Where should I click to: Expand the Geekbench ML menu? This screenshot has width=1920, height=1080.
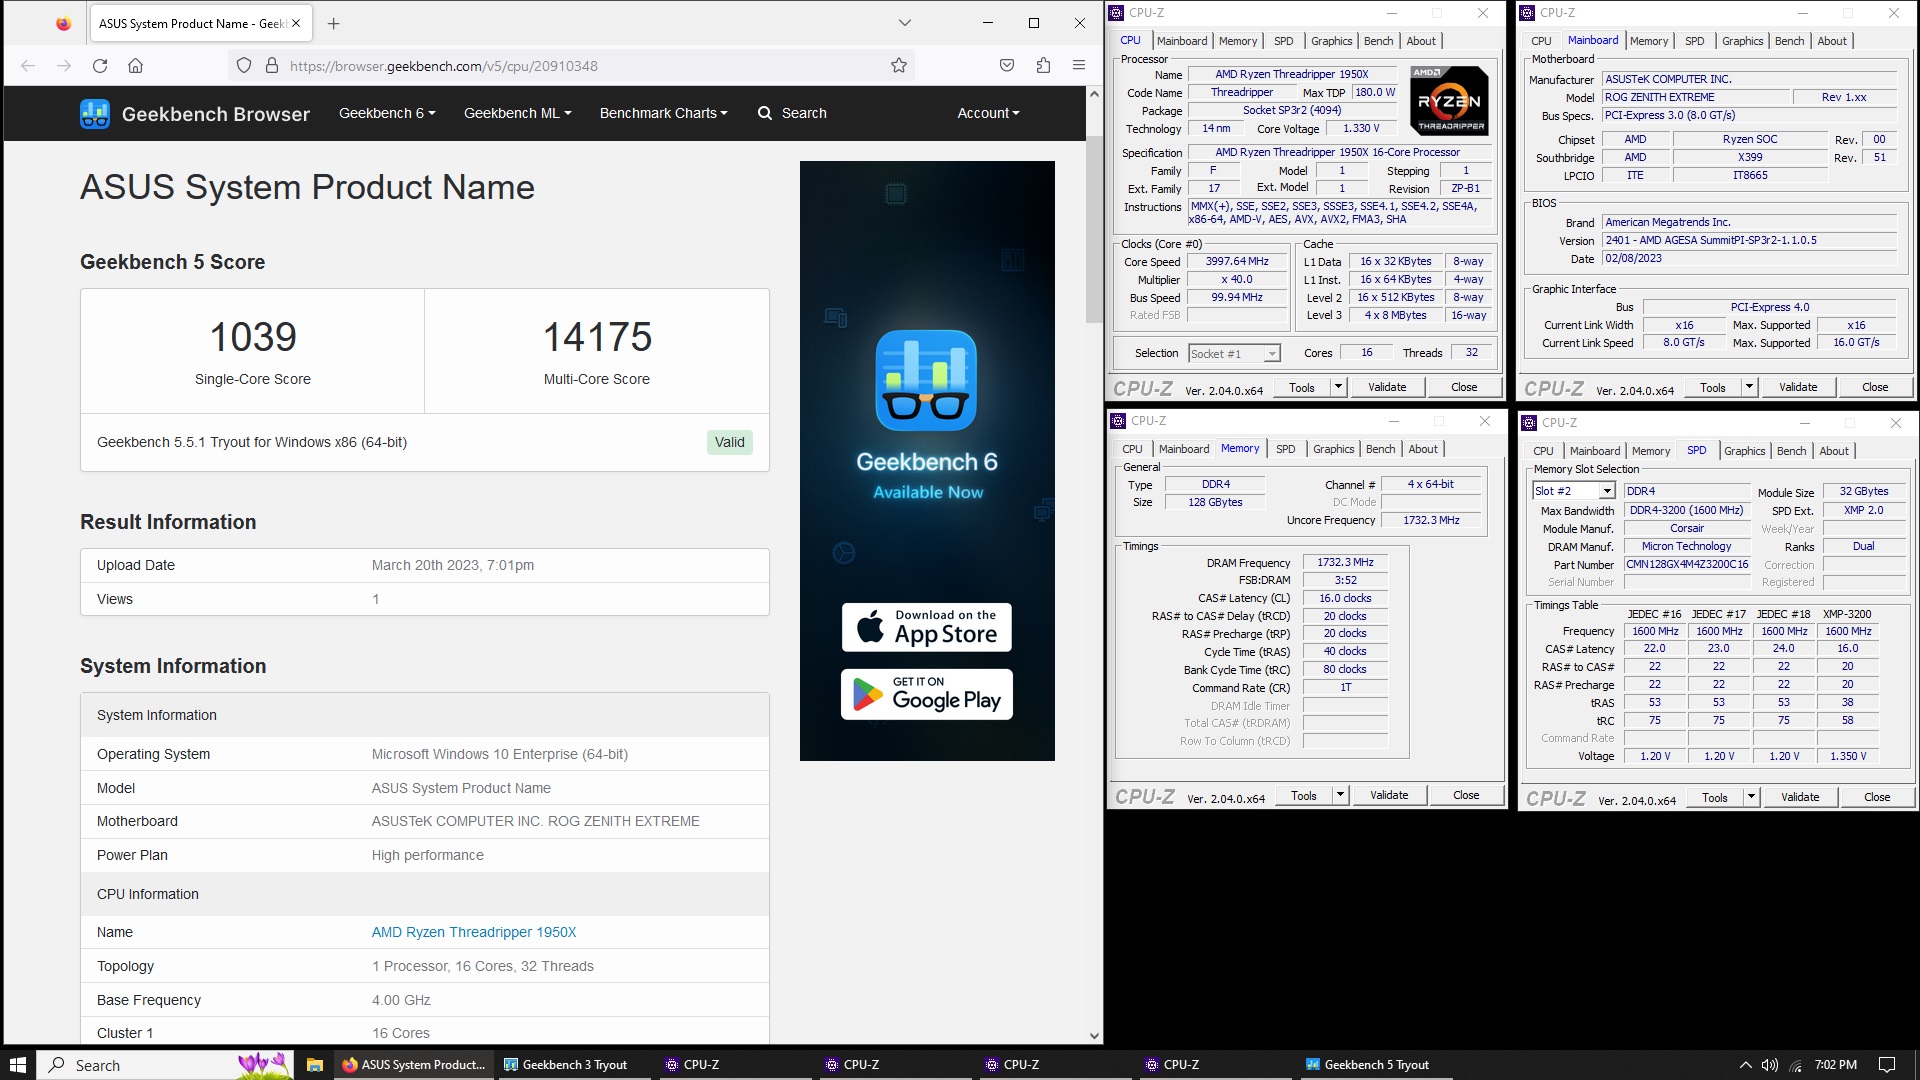[x=517, y=113]
